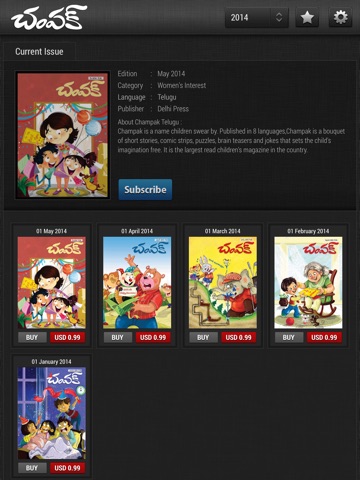This screenshot has height=480, width=360.
Task: Click the USD 0.99 price for April issue
Action: [x=153, y=337]
